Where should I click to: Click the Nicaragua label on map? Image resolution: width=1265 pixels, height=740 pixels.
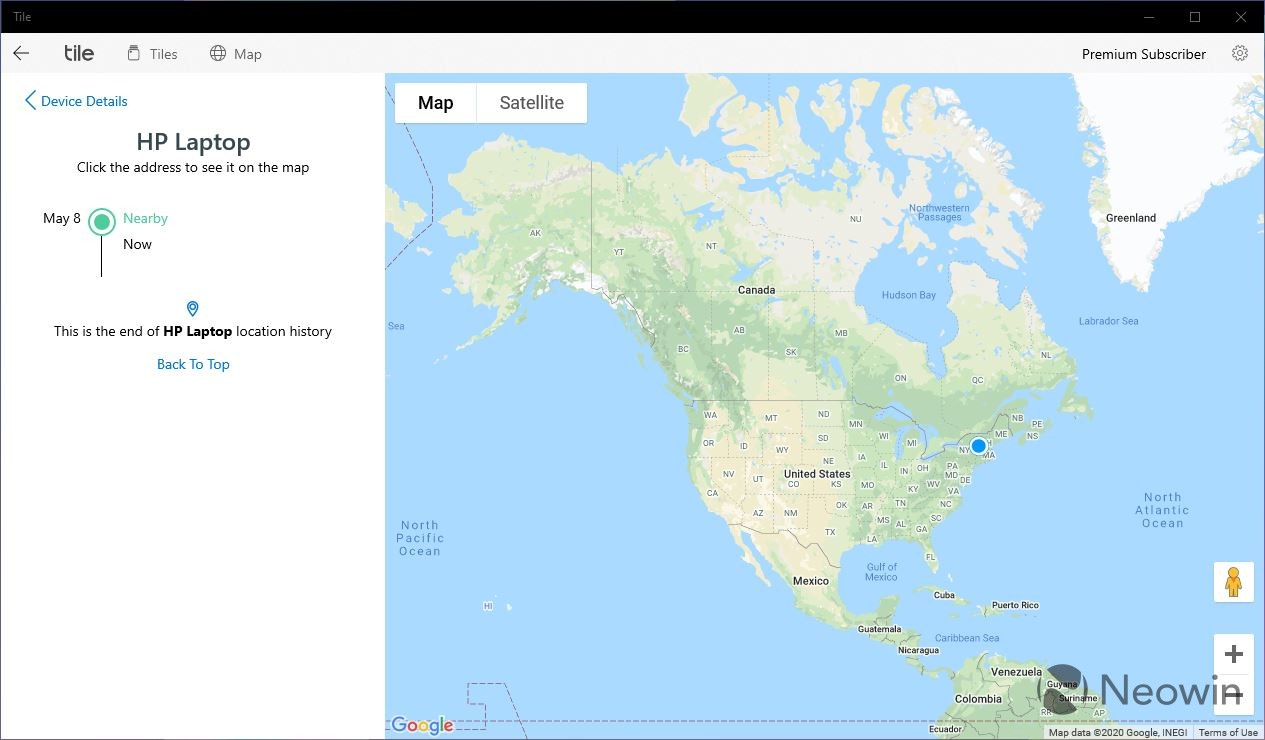coord(918,650)
